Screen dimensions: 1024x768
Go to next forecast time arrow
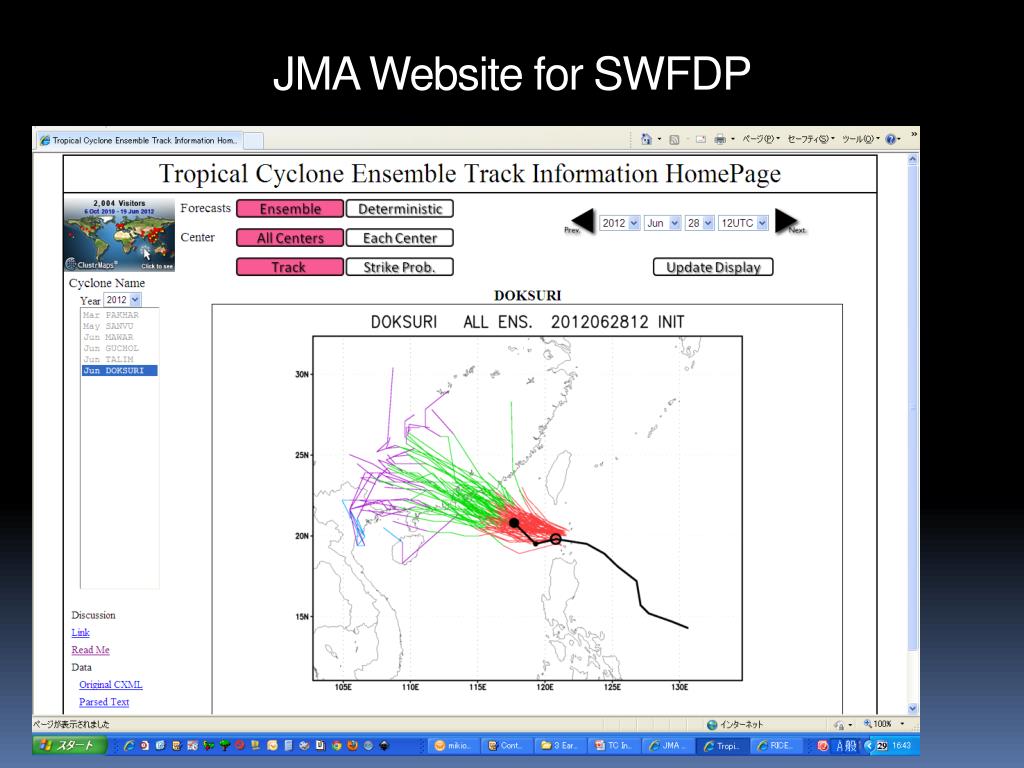pos(790,222)
